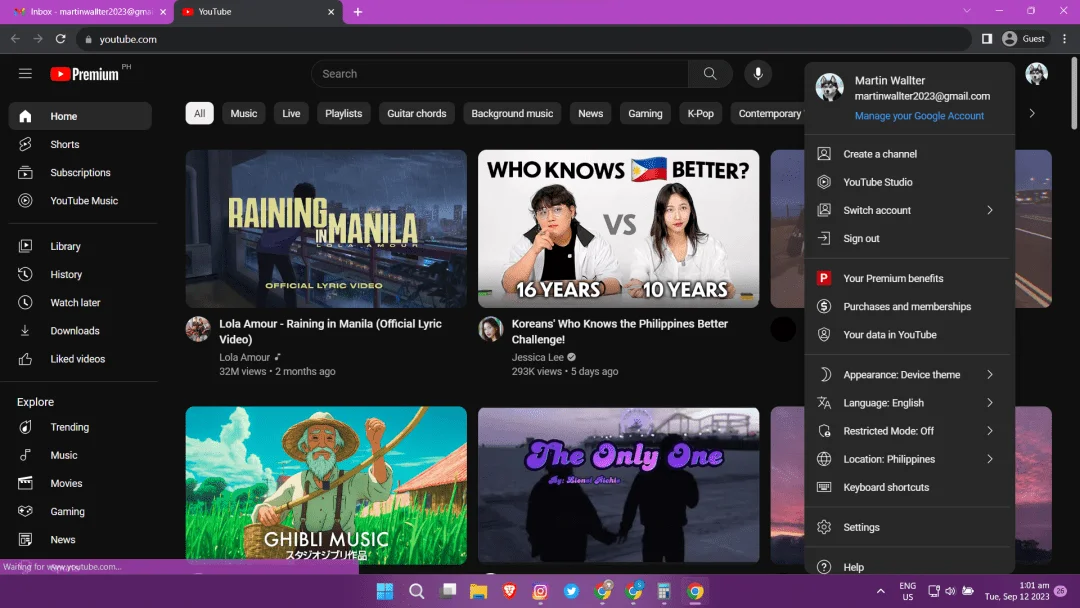This screenshot has height=608, width=1080.
Task: Open Trending under Explore
Action: tap(81, 428)
